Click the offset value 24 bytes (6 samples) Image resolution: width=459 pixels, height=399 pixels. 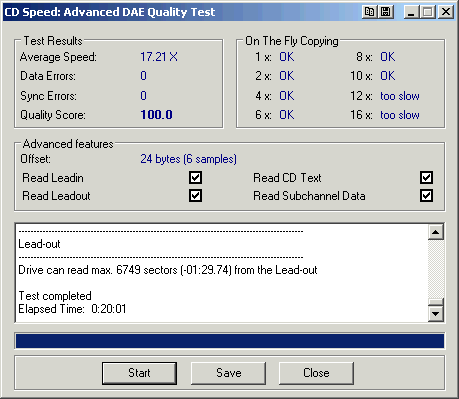click(188, 159)
